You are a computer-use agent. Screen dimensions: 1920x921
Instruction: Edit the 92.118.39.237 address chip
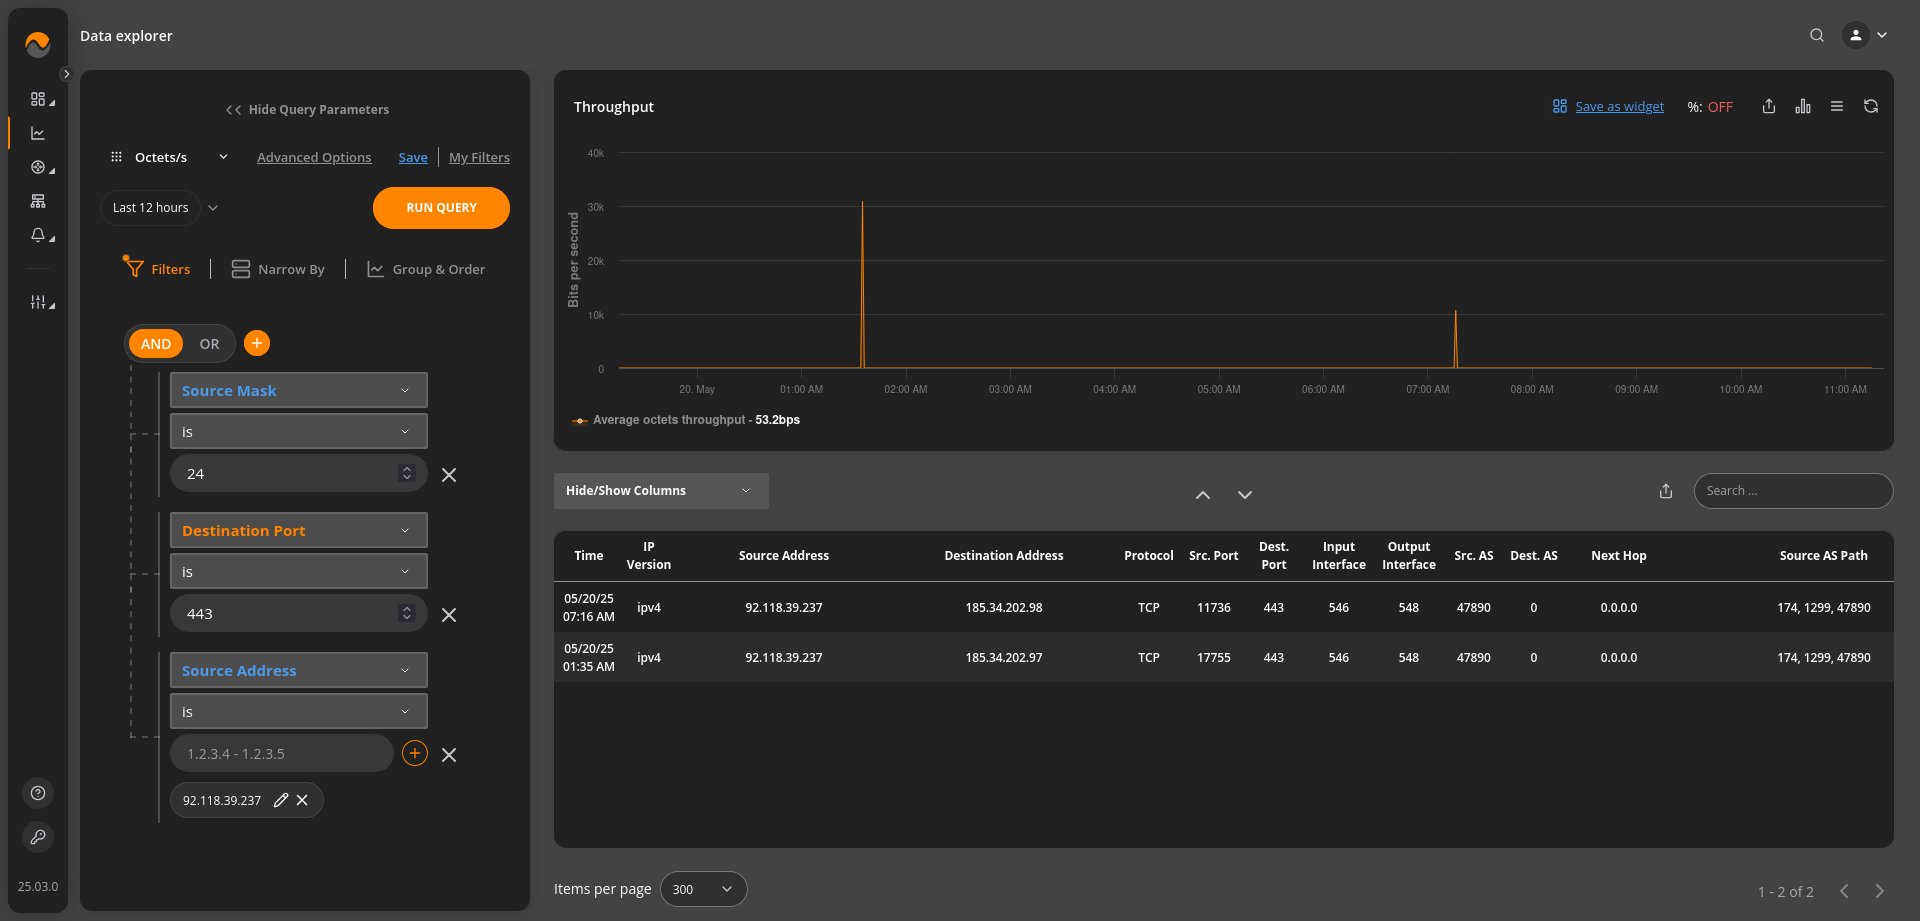281,800
